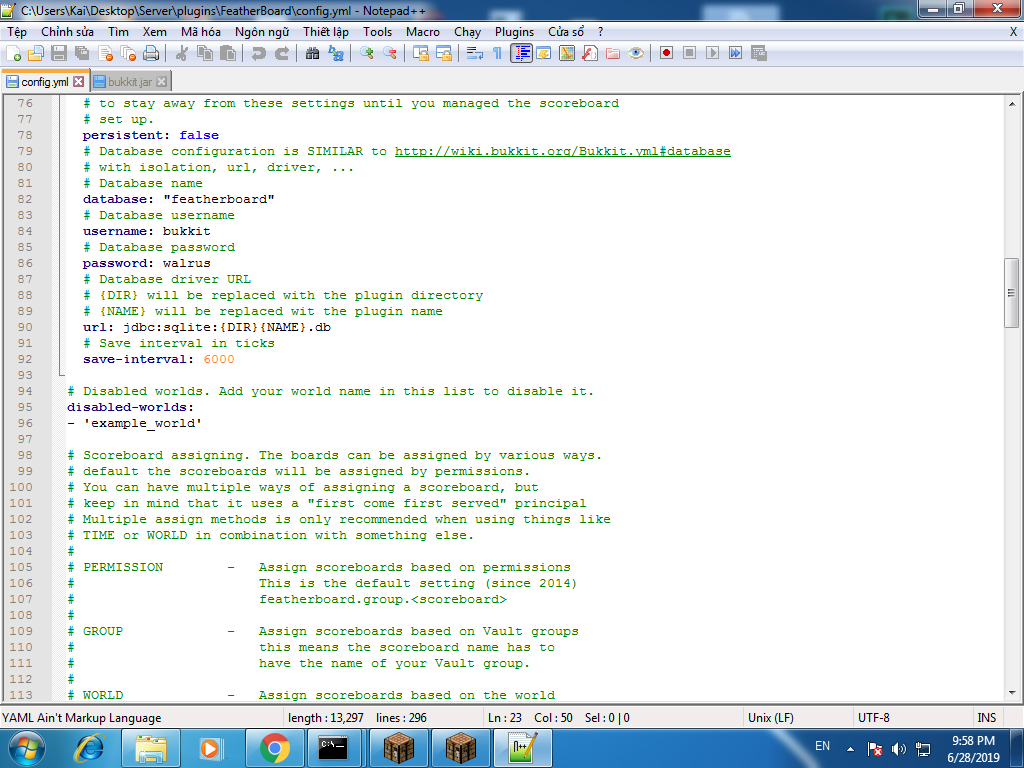Viewport: 1024px width, 768px height.
Task: Click the Print toolbar icon
Action: tap(151, 54)
